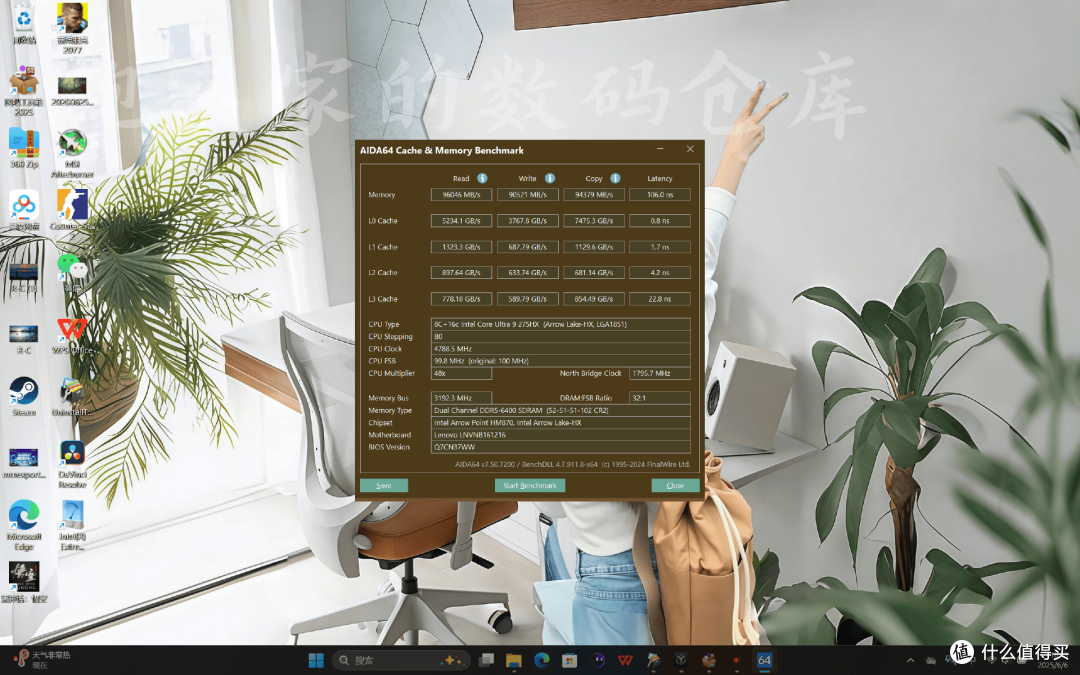The width and height of the screenshot is (1080, 675).
Task: Open the weather widget on the taskbar
Action: (43, 660)
